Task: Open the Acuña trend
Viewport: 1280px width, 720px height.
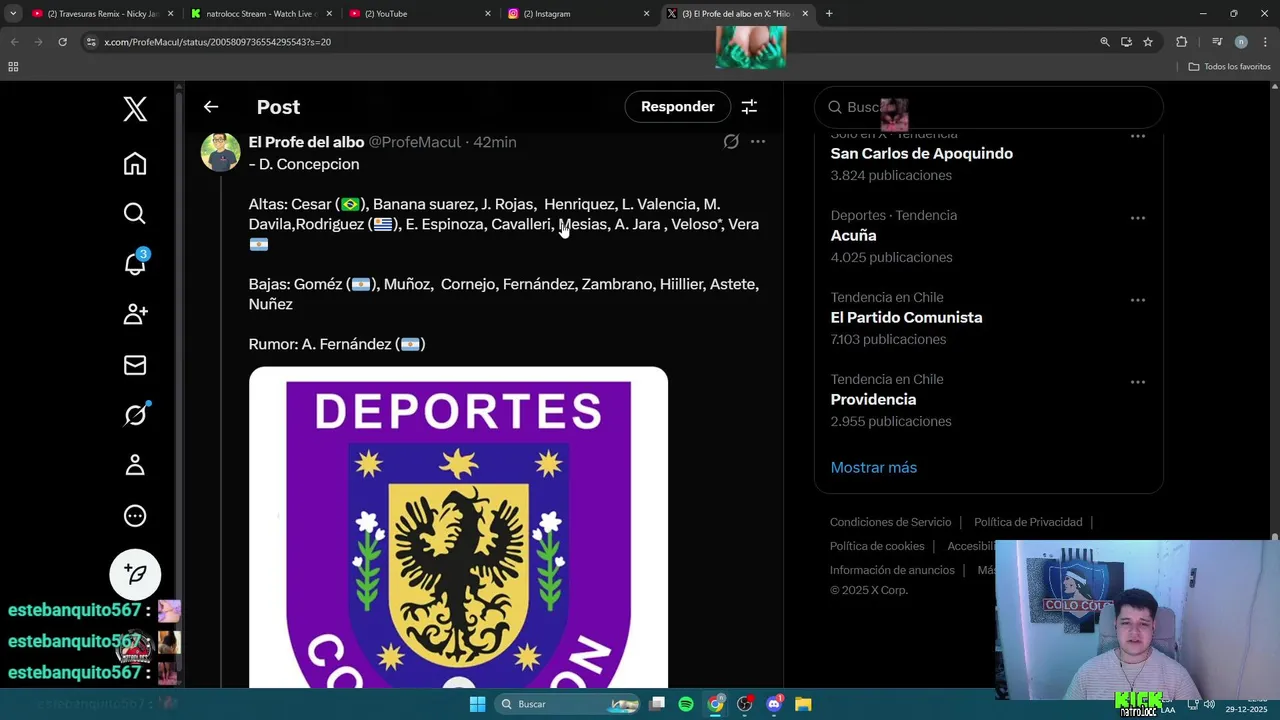Action: click(853, 236)
